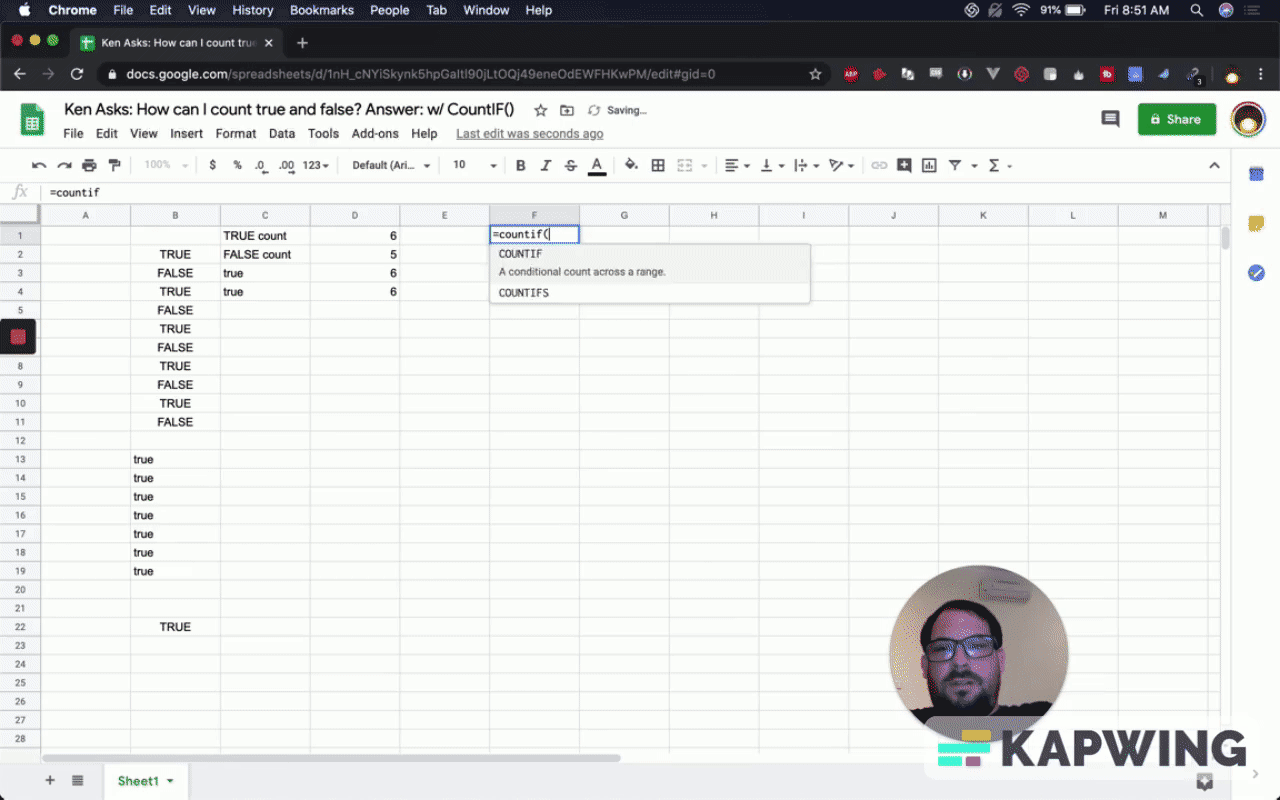Insert a comment via toolbar icon
Screen dimensions: 1280x800
point(904,165)
